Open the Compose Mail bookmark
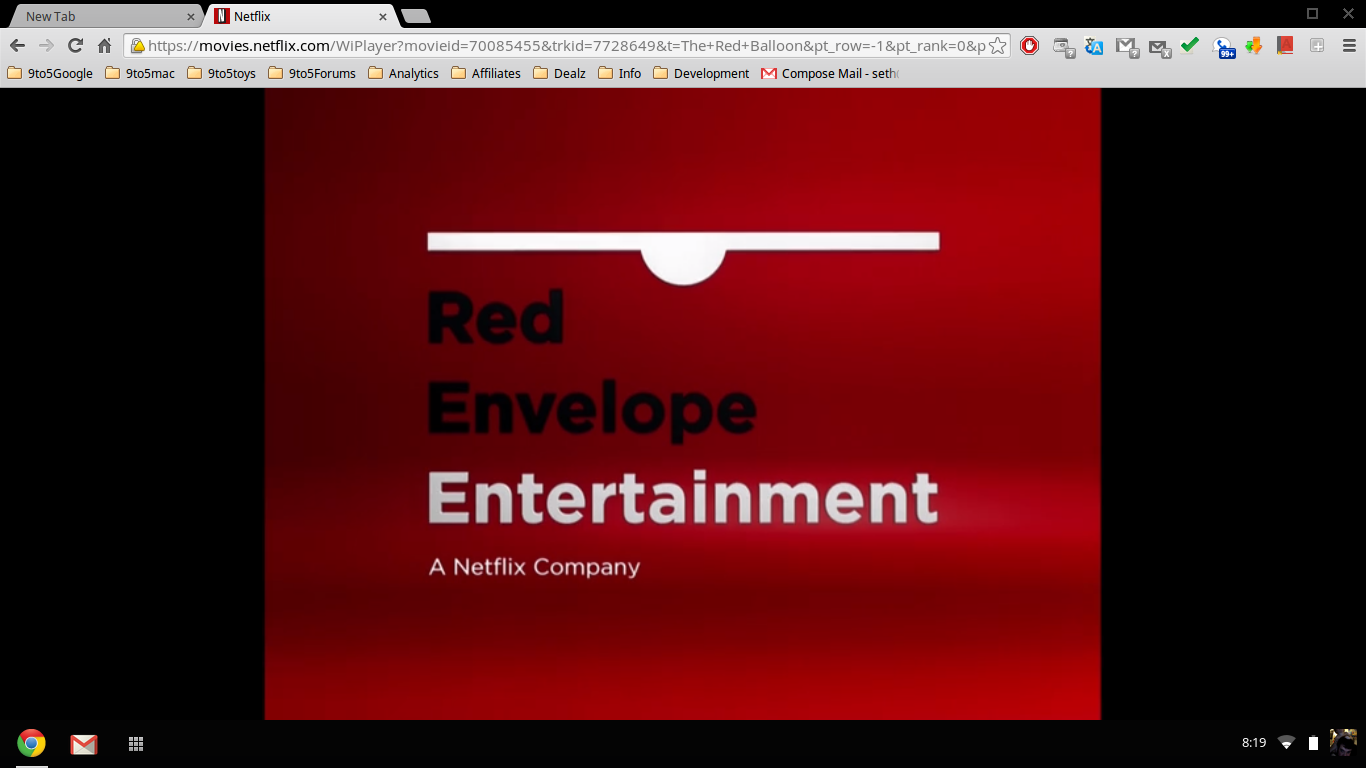 829,73
